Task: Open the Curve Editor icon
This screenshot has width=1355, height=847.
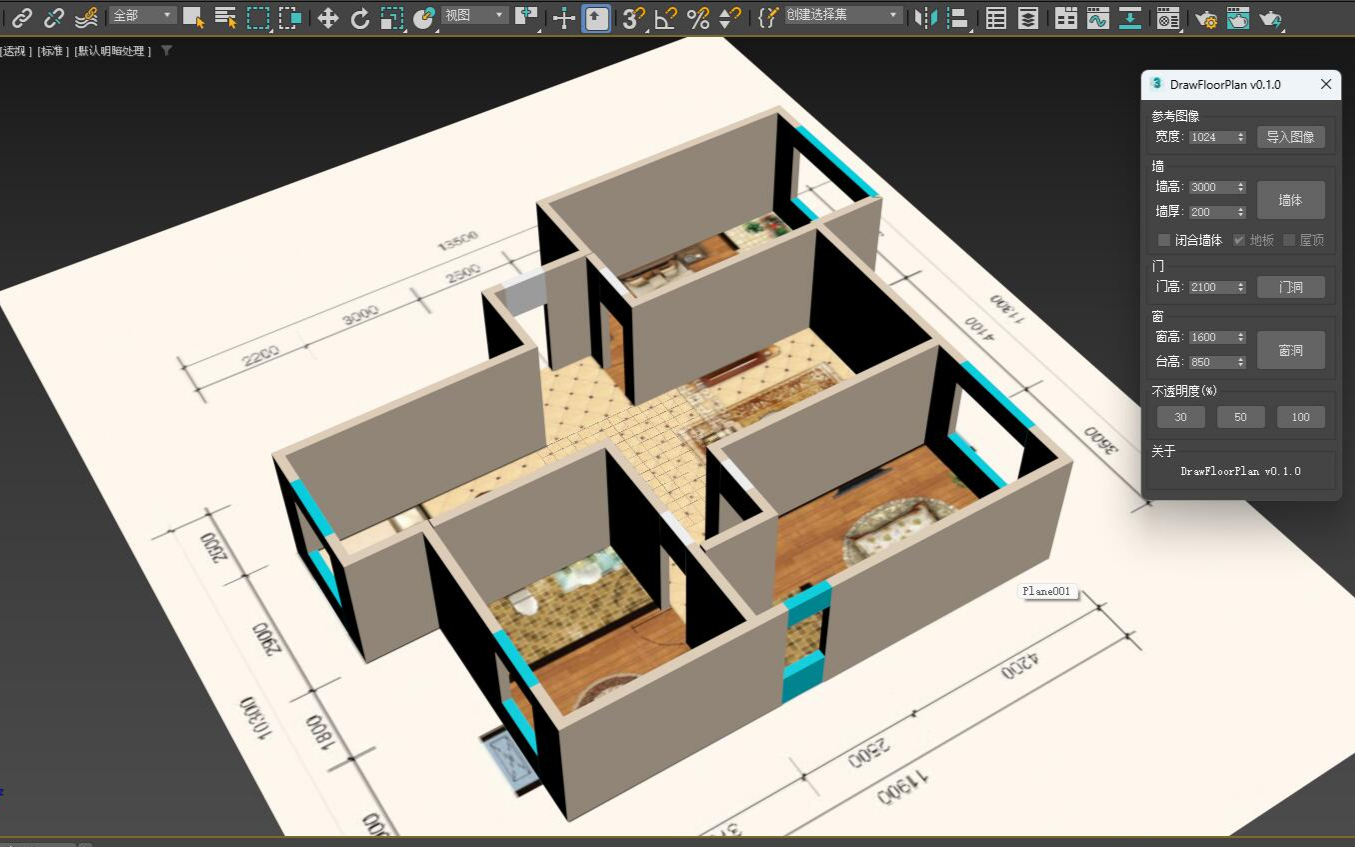Action: (x=1098, y=17)
